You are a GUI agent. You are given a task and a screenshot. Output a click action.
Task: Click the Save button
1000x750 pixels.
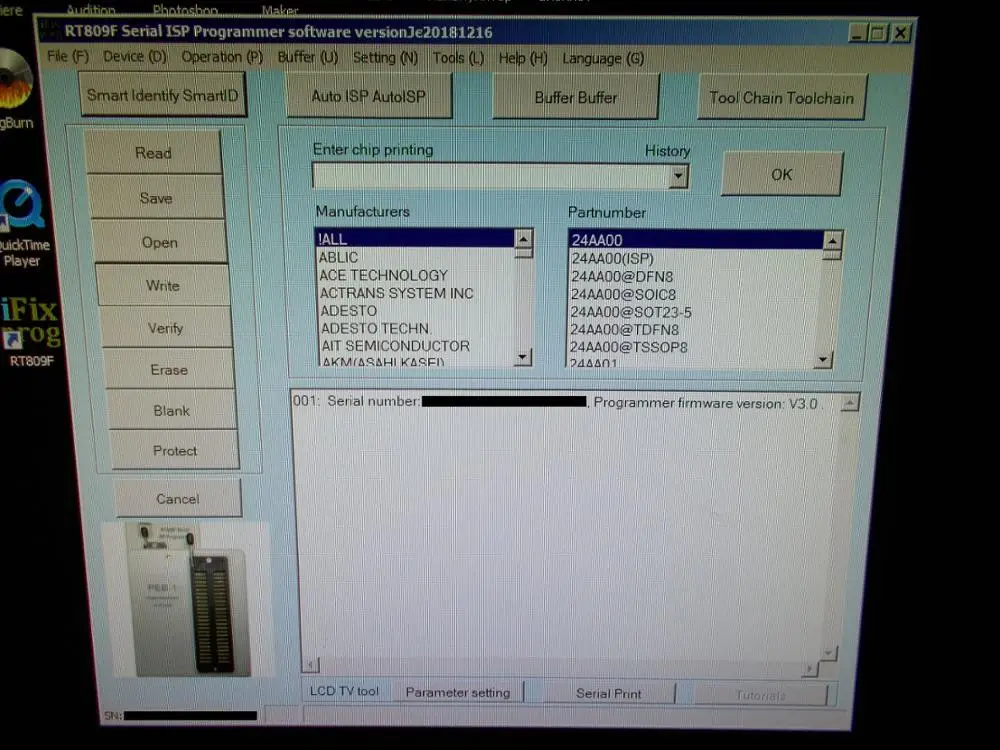pyautogui.click(x=156, y=198)
